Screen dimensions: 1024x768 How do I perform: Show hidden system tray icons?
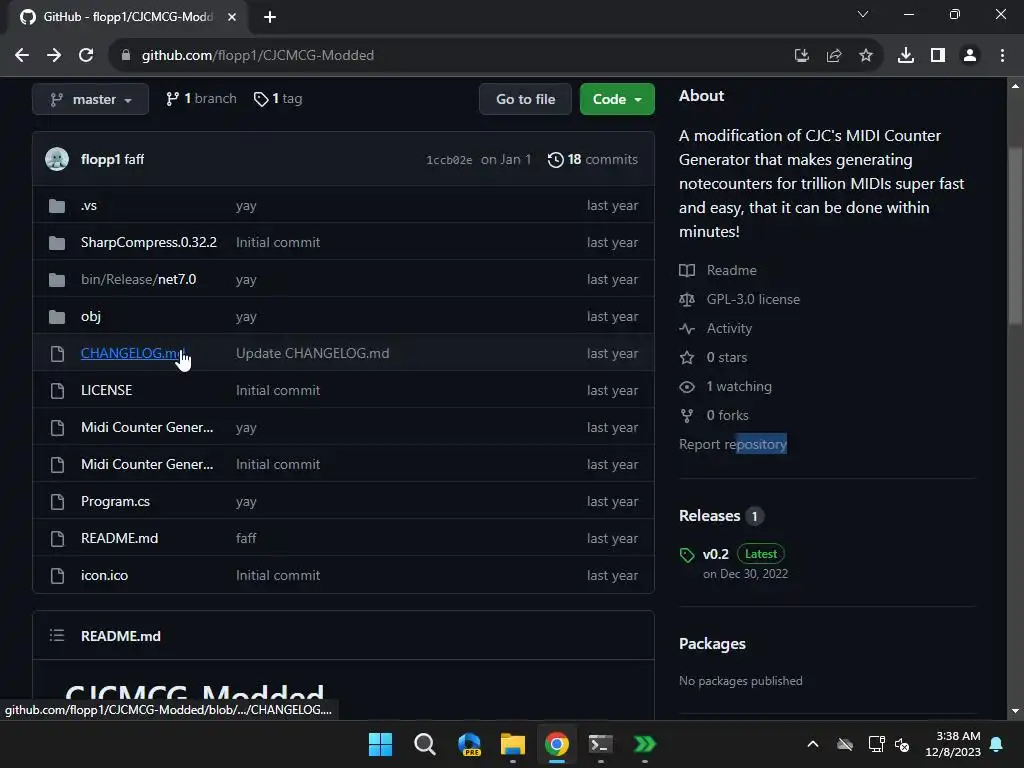pos(813,744)
